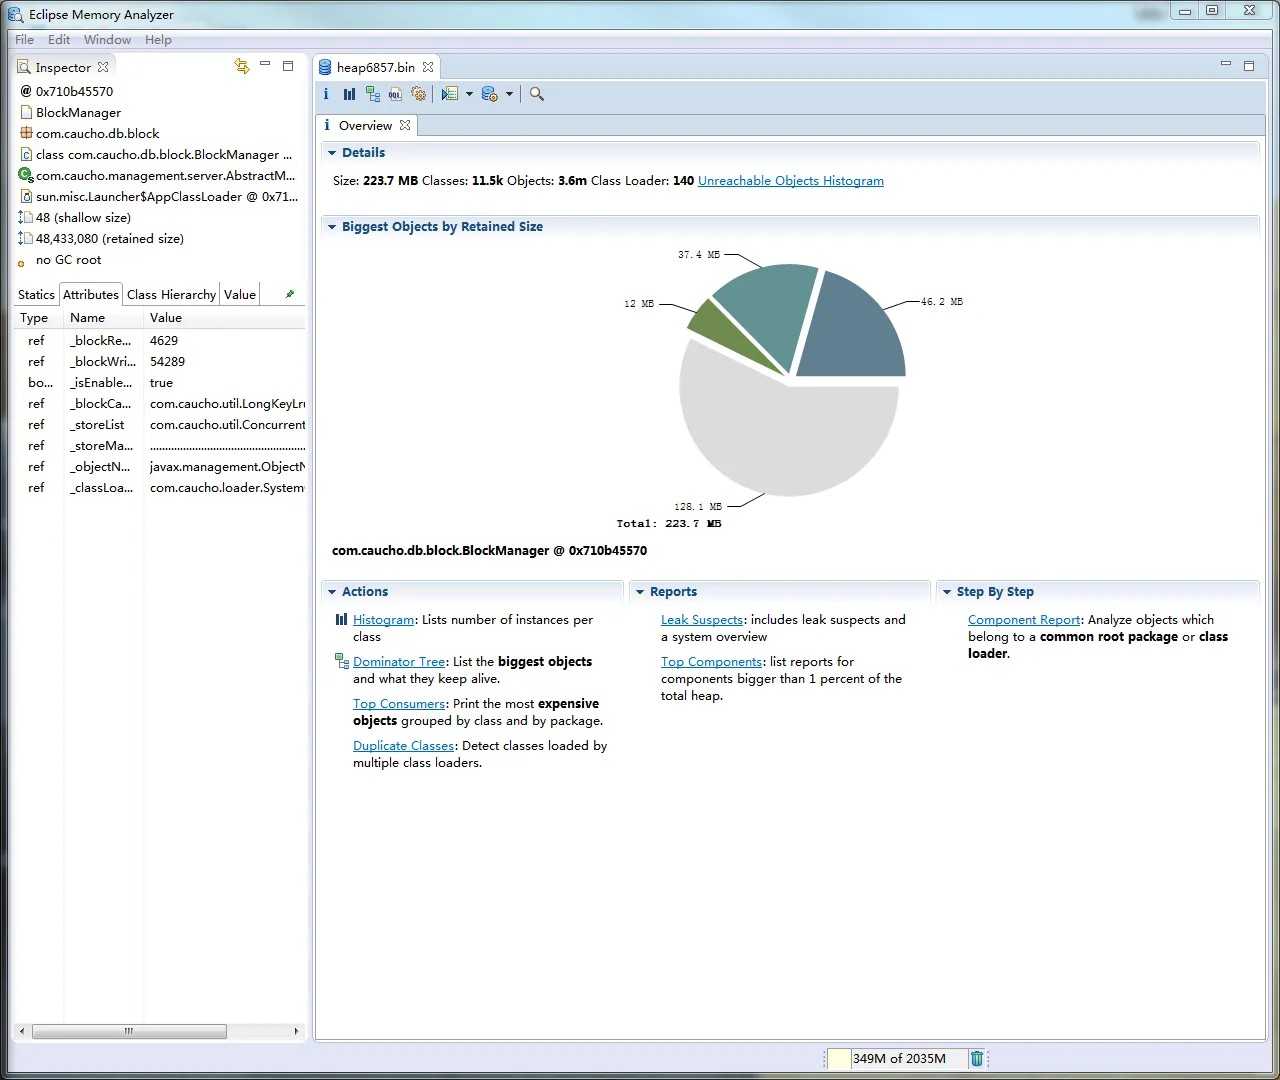Open the OQL Object Query Language studio
The height and width of the screenshot is (1080, 1280).
coord(395,94)
